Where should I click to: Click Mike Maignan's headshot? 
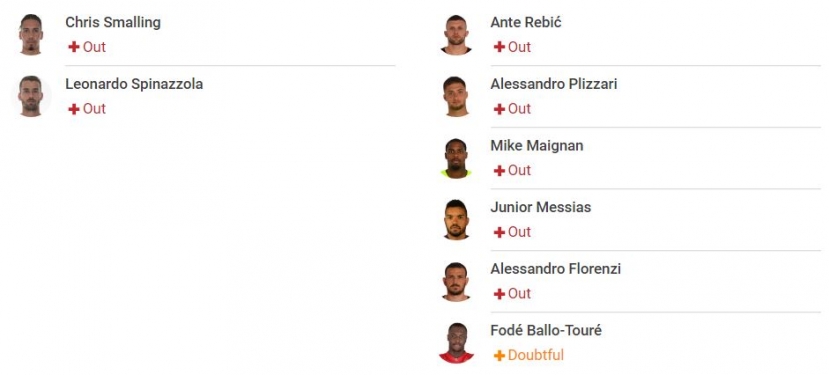point(456,158)
